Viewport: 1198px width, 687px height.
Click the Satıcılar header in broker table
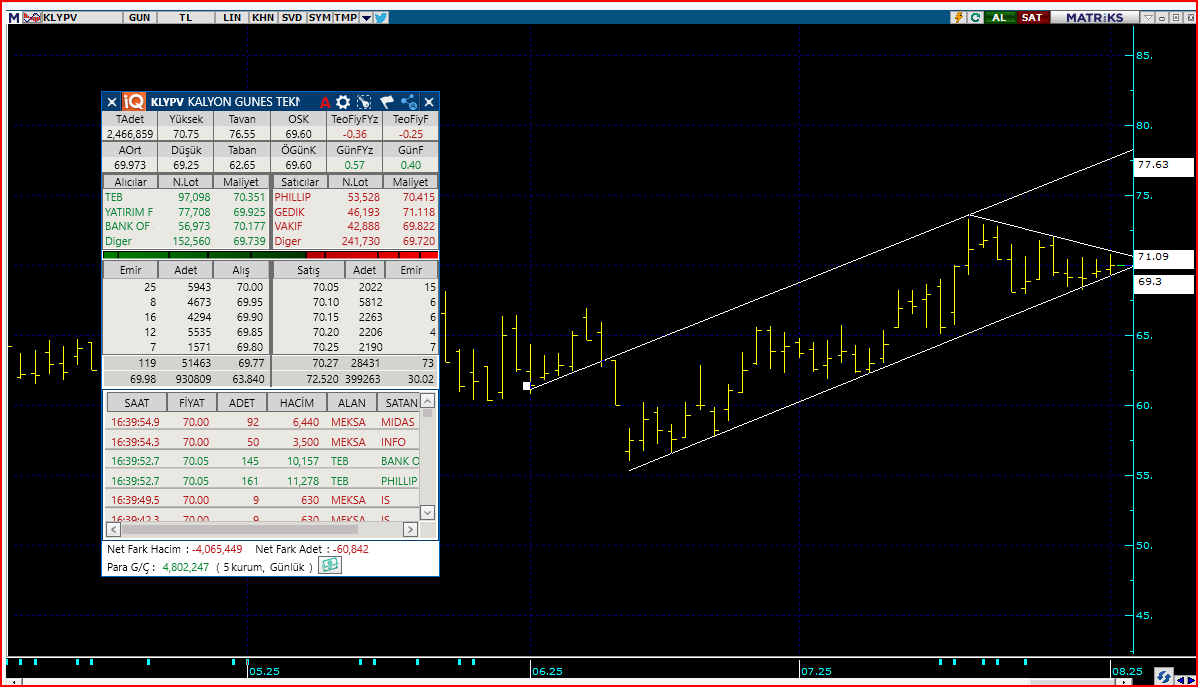(x=300, y=182)
